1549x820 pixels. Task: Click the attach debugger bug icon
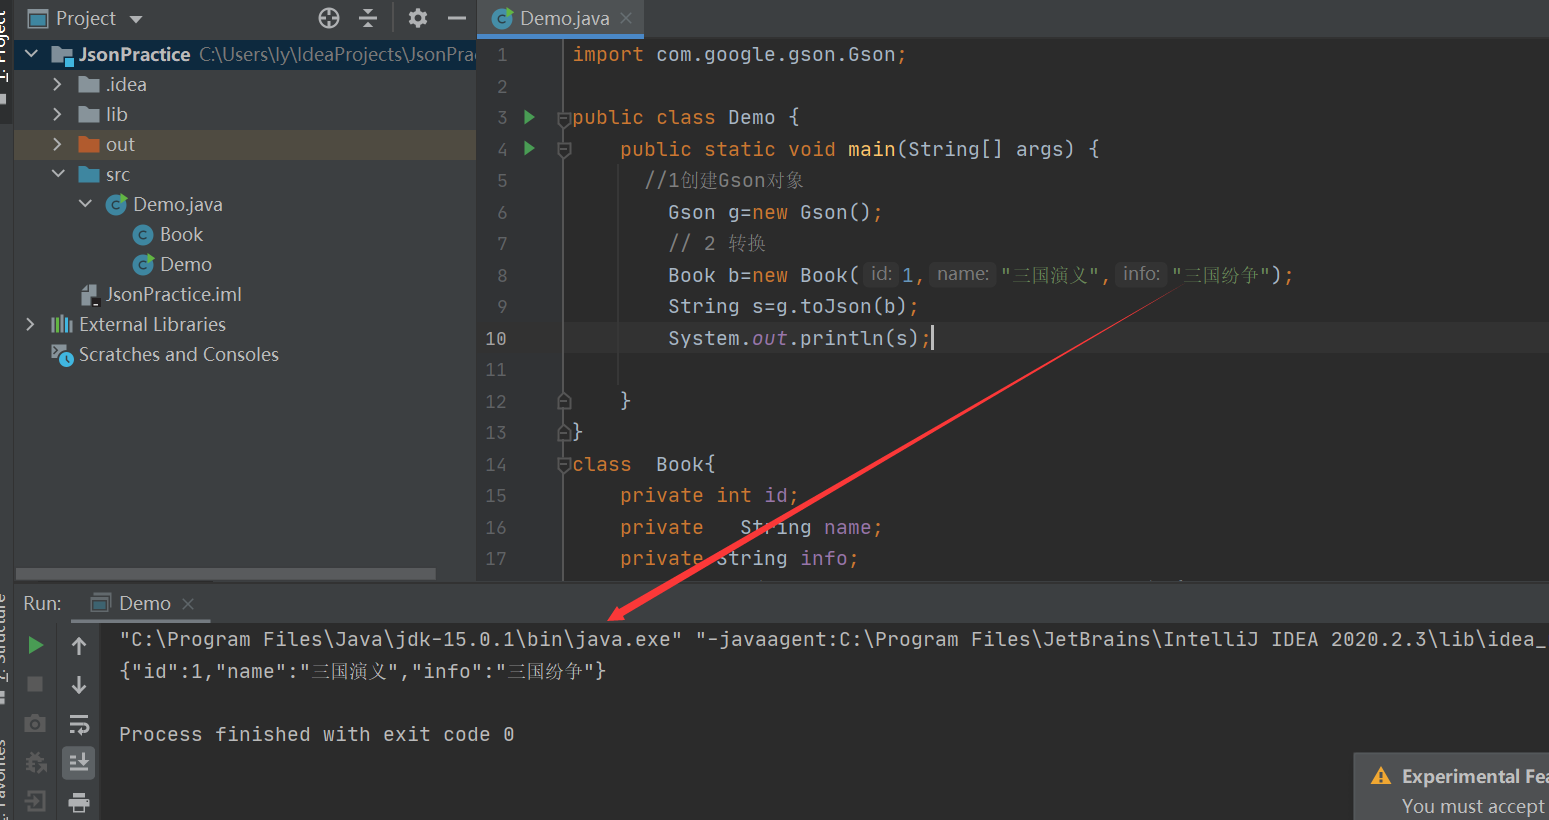point(35,762)
